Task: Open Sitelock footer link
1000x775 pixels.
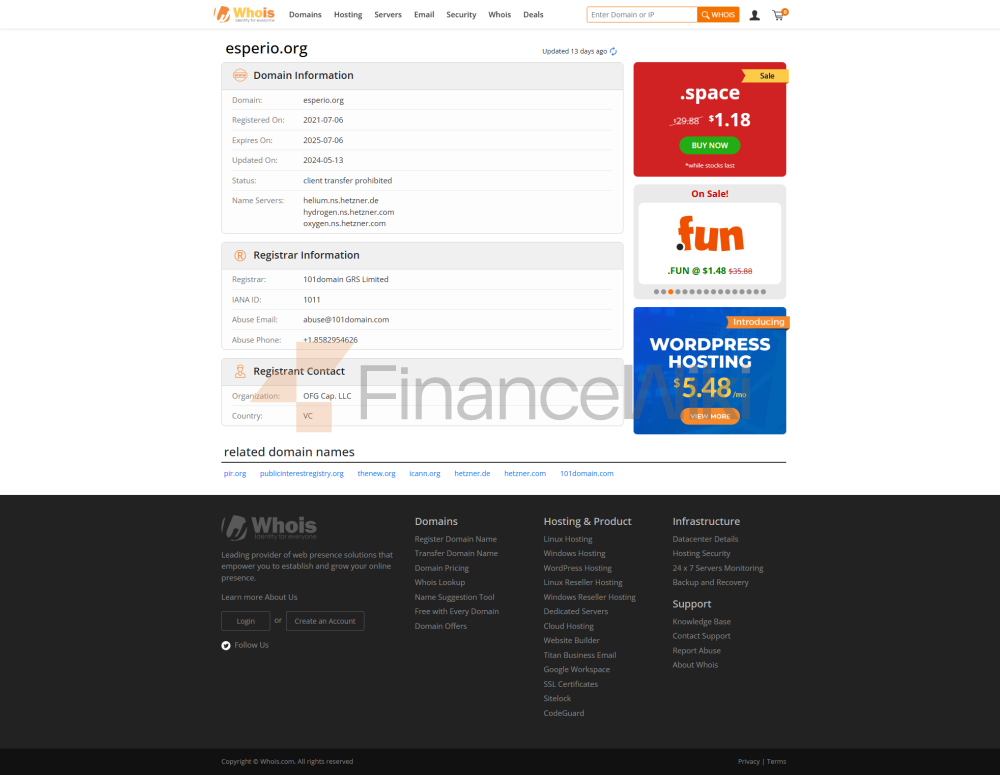Action: 557,698
